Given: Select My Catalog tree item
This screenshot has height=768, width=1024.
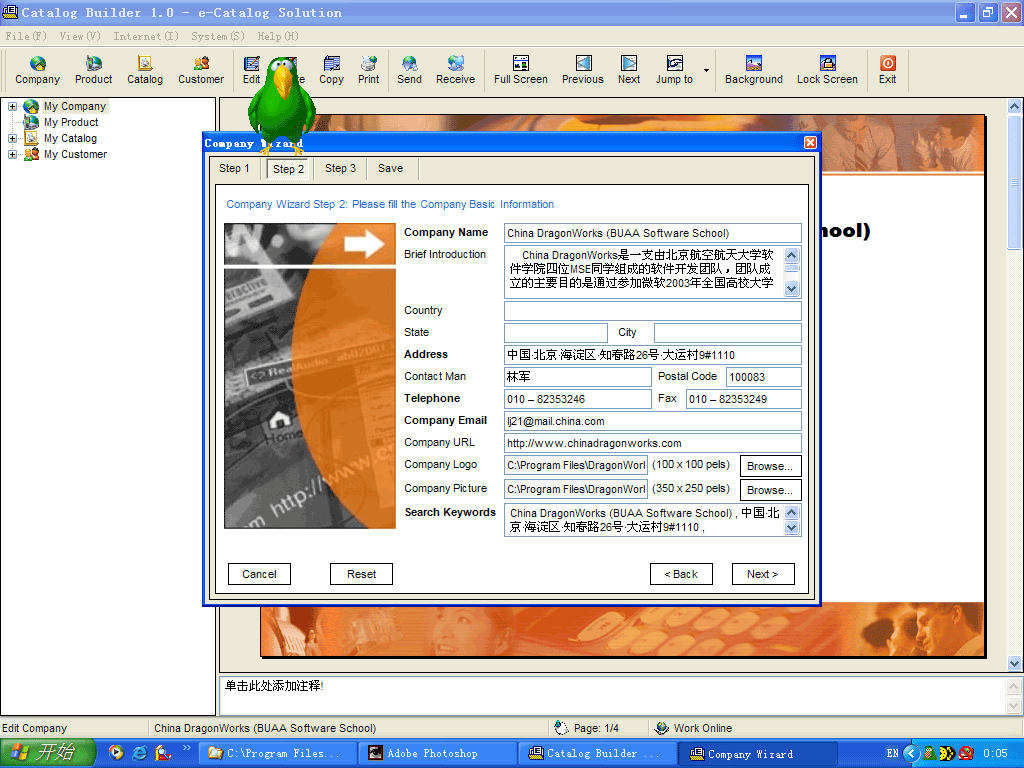Looking at the screenshot, I should pos(70,138).
